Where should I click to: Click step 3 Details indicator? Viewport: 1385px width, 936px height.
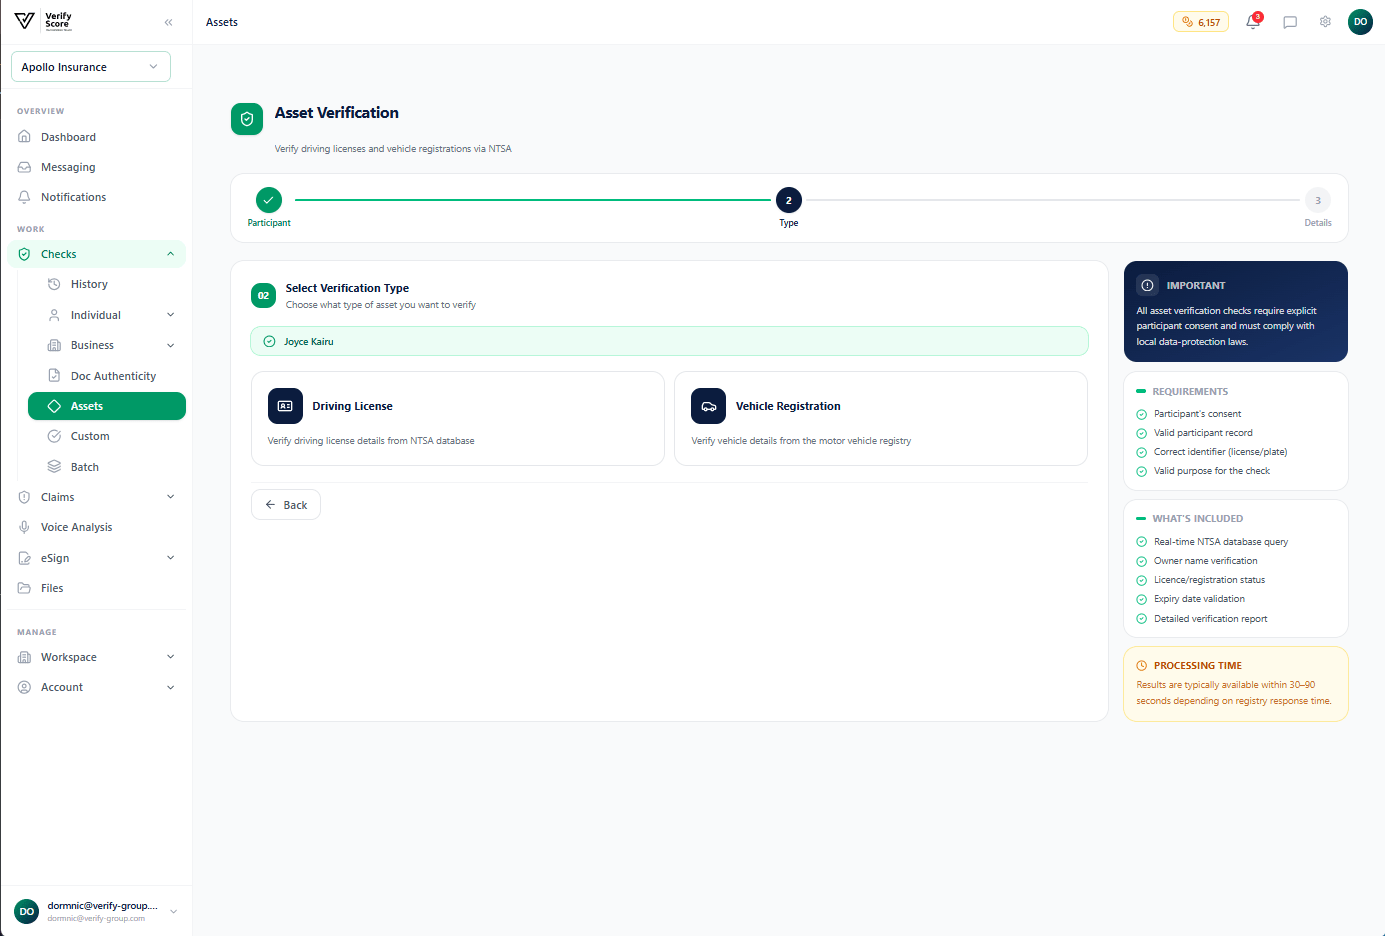click(1318, 200)
